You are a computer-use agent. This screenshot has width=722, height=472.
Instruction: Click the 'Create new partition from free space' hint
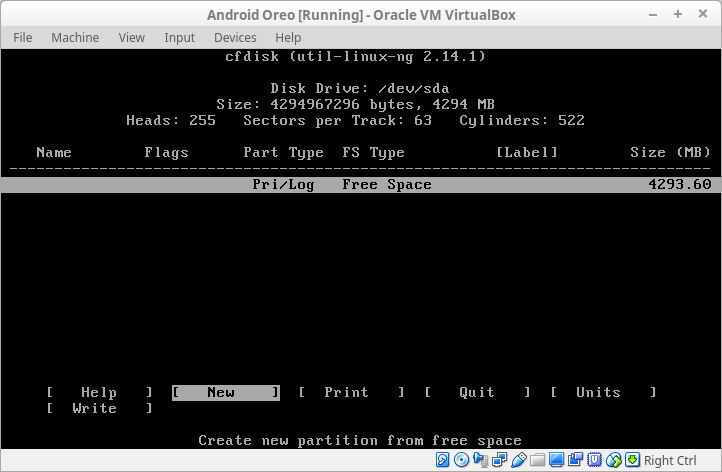coord(360,441)
